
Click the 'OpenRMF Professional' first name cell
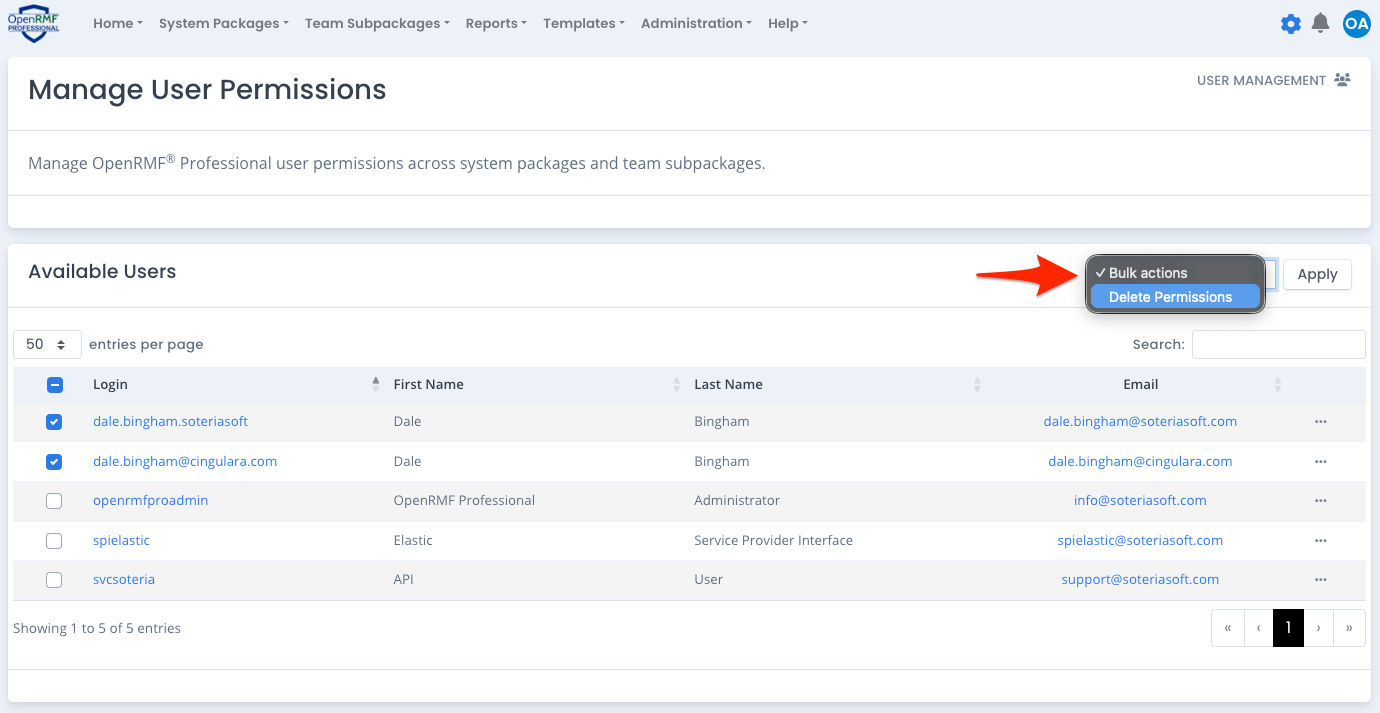pyautogui.click(x=464, y=501)
